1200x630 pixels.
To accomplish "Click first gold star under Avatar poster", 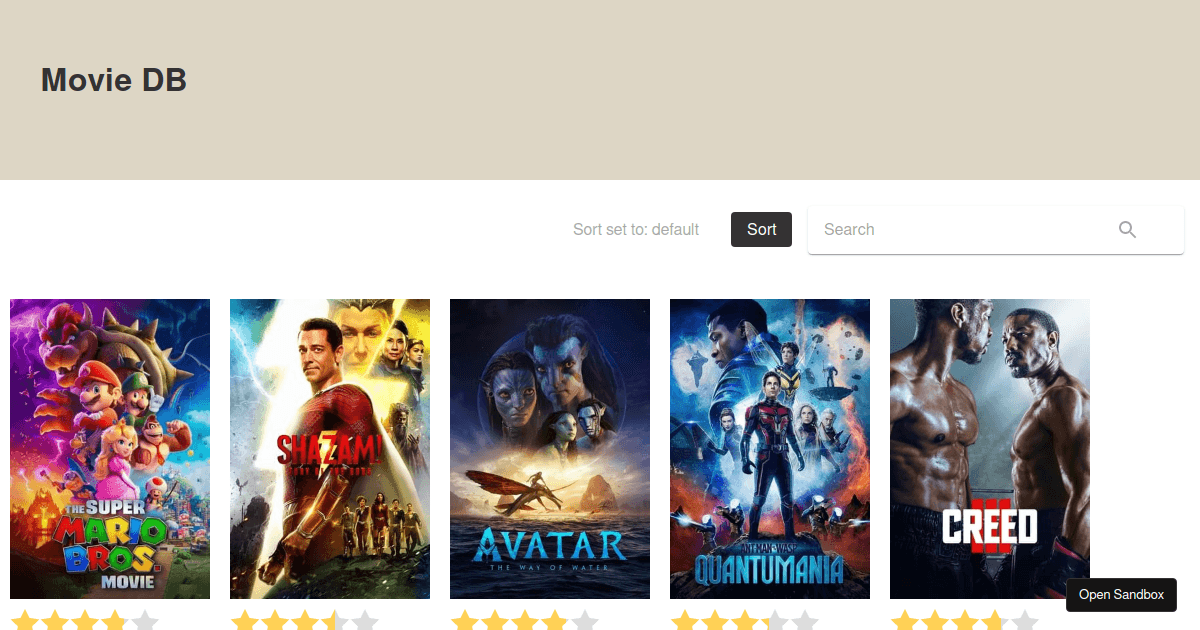I will [x=465, y=622].
